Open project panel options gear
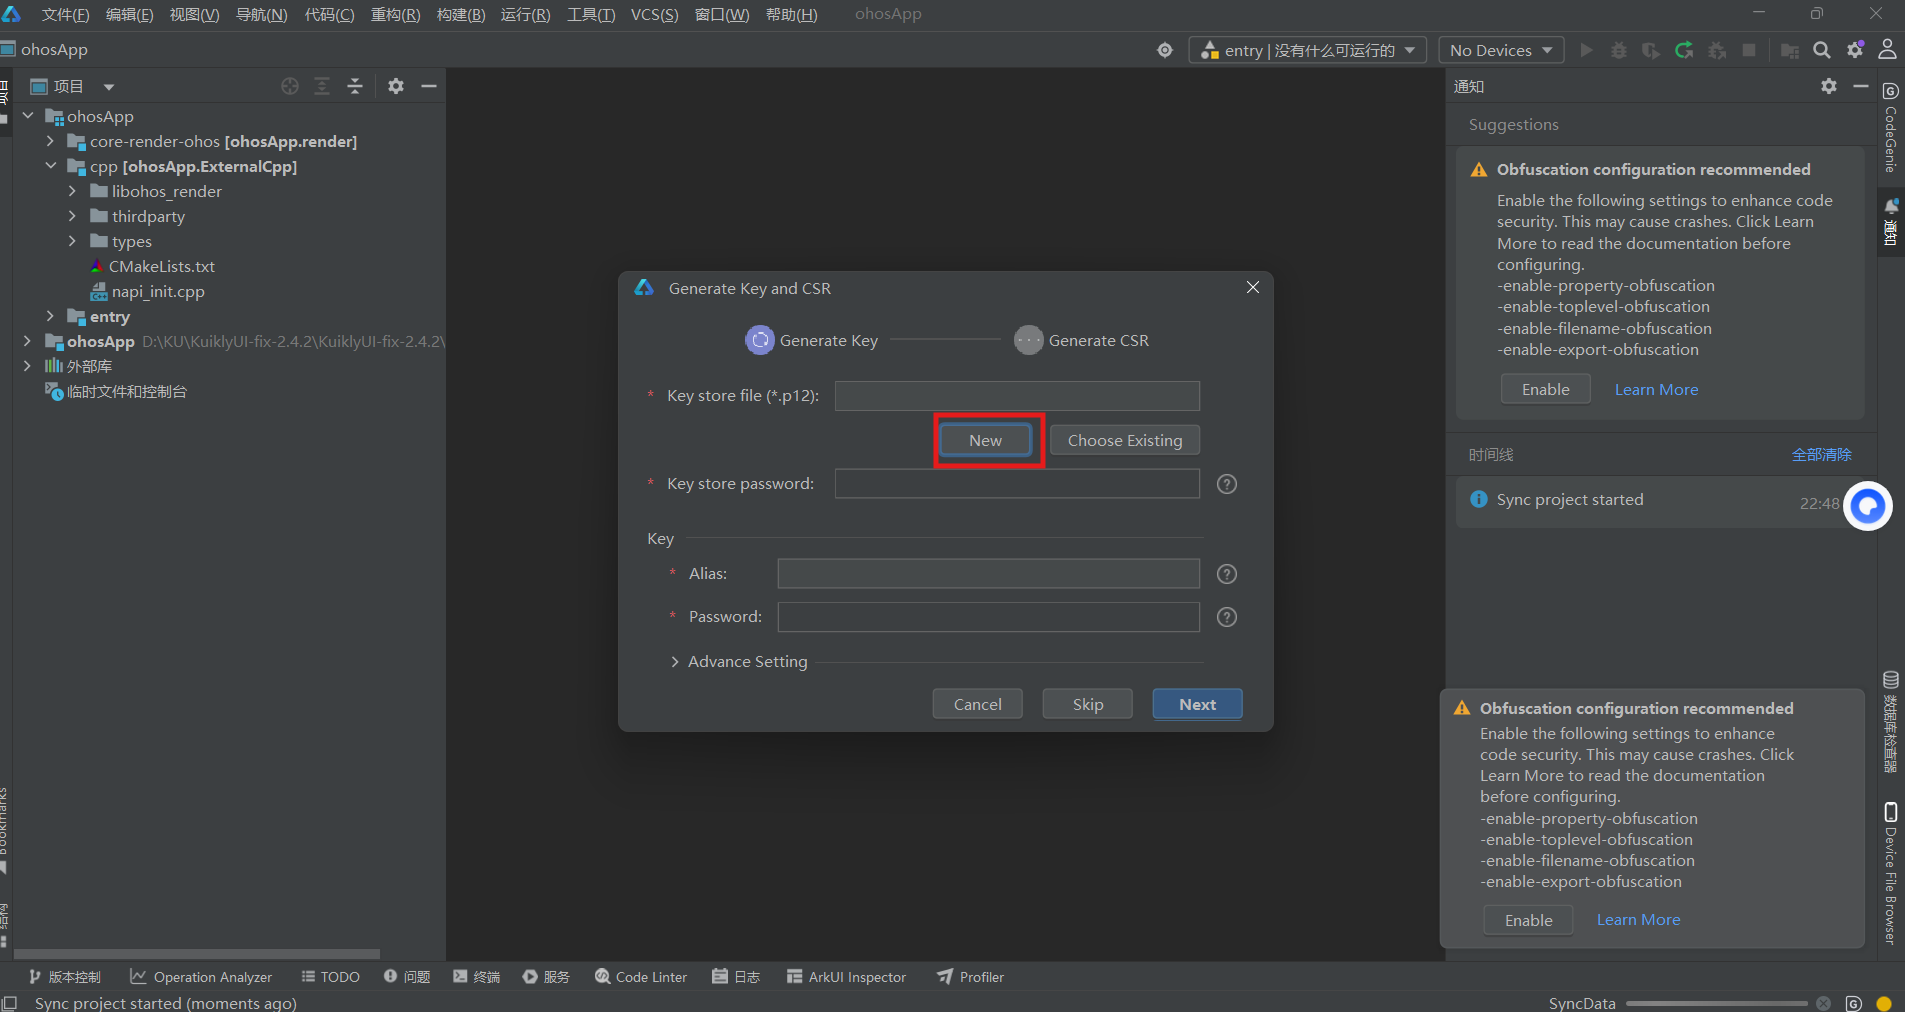The height and width of the screenshot is (1012, 1905). [396, 86]
